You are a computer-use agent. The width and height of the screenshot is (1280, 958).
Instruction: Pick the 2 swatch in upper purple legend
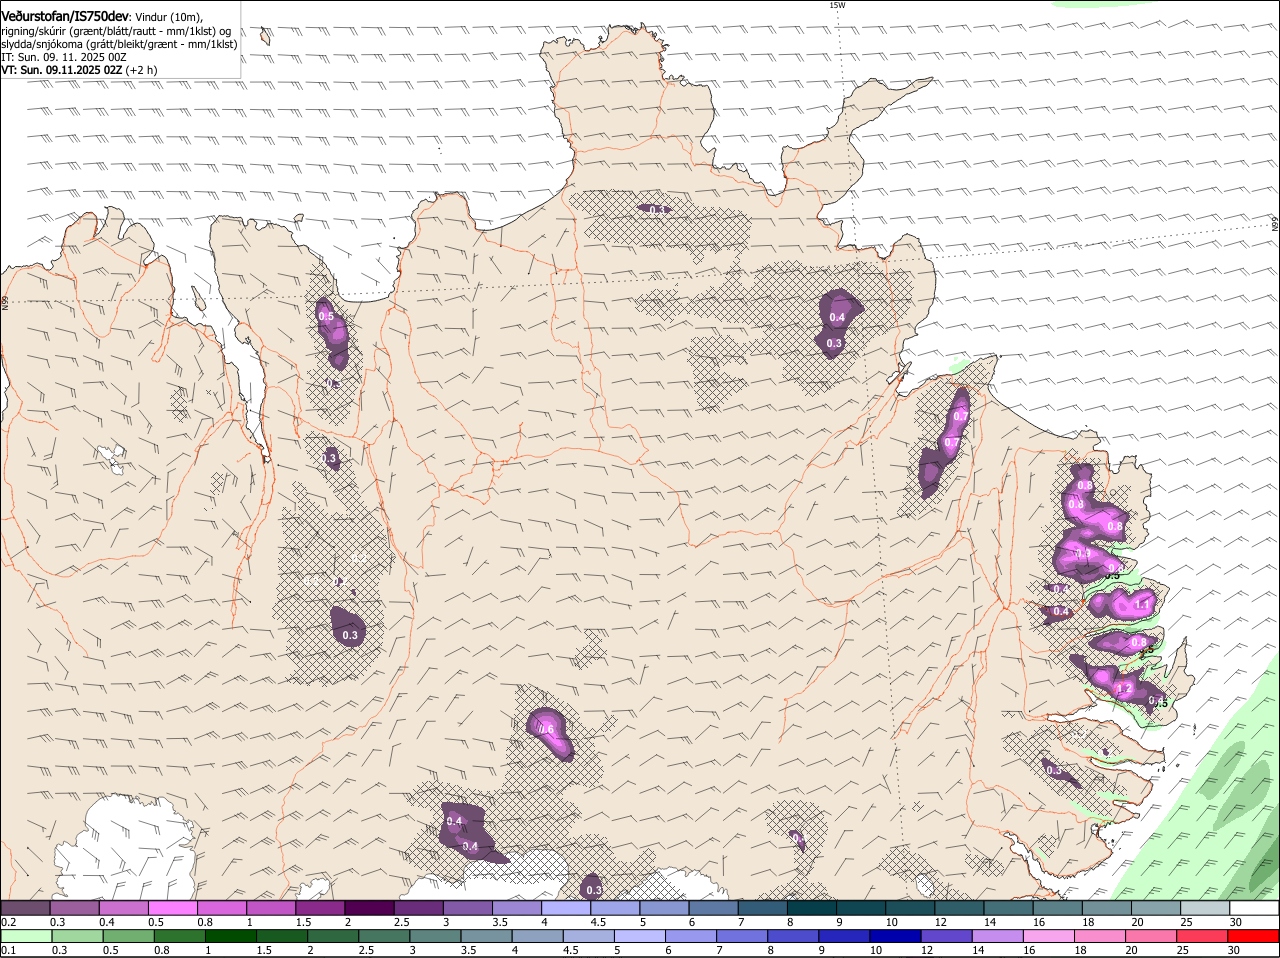click(x=369, y=908)
